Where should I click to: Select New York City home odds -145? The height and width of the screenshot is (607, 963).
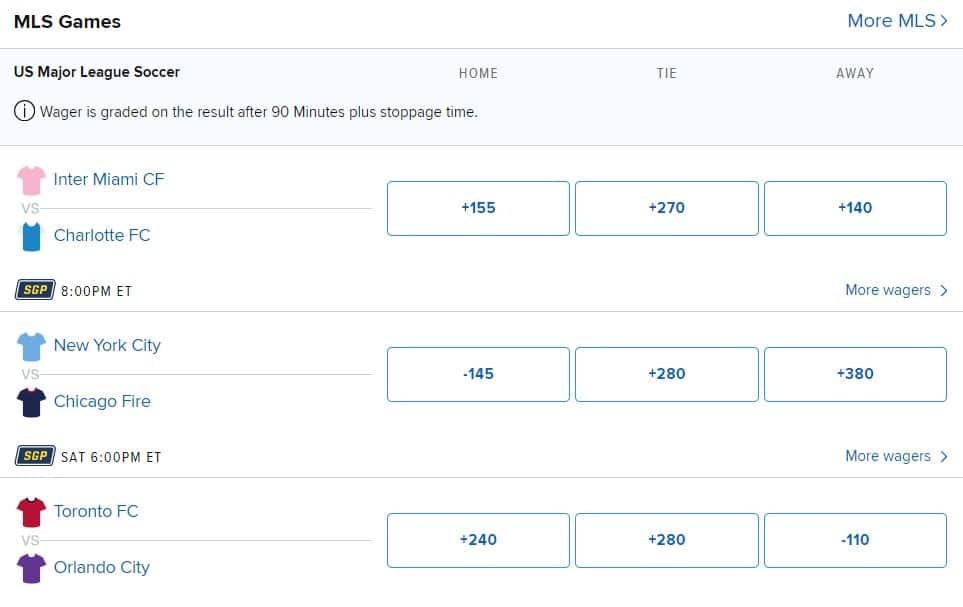[478, 374]
